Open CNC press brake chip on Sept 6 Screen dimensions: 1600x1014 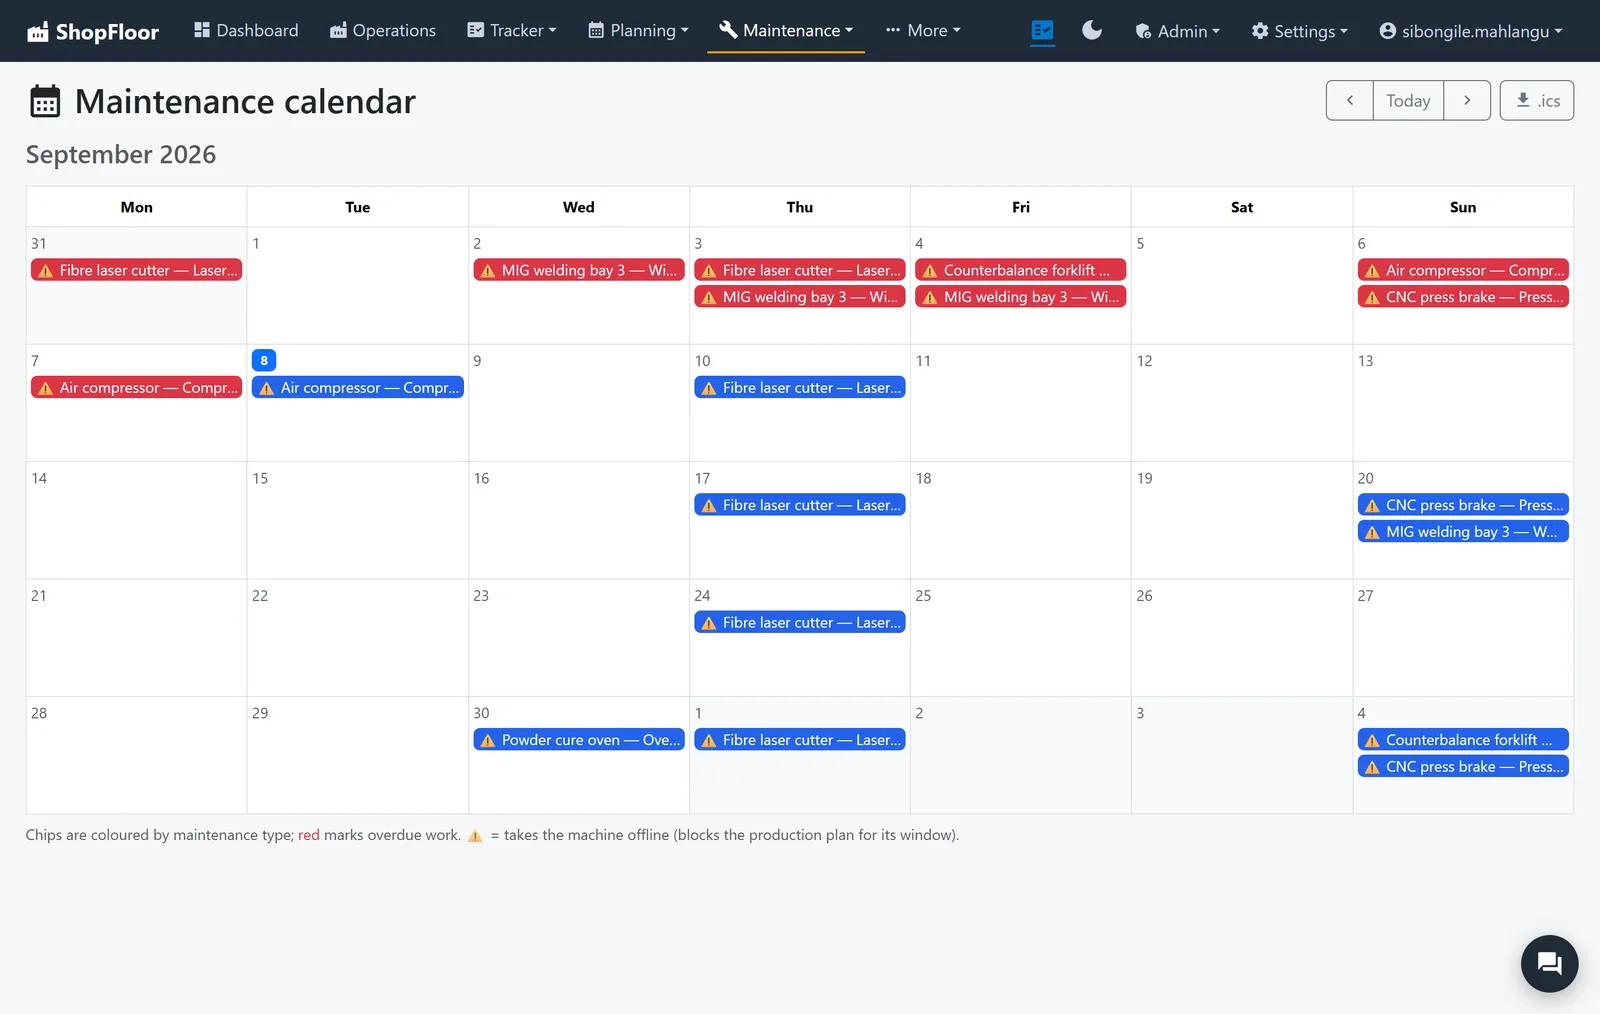[x=1463, y=297]
